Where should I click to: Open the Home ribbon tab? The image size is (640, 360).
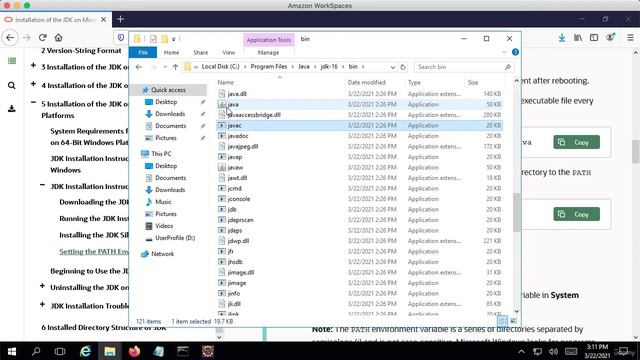point(171,53)
